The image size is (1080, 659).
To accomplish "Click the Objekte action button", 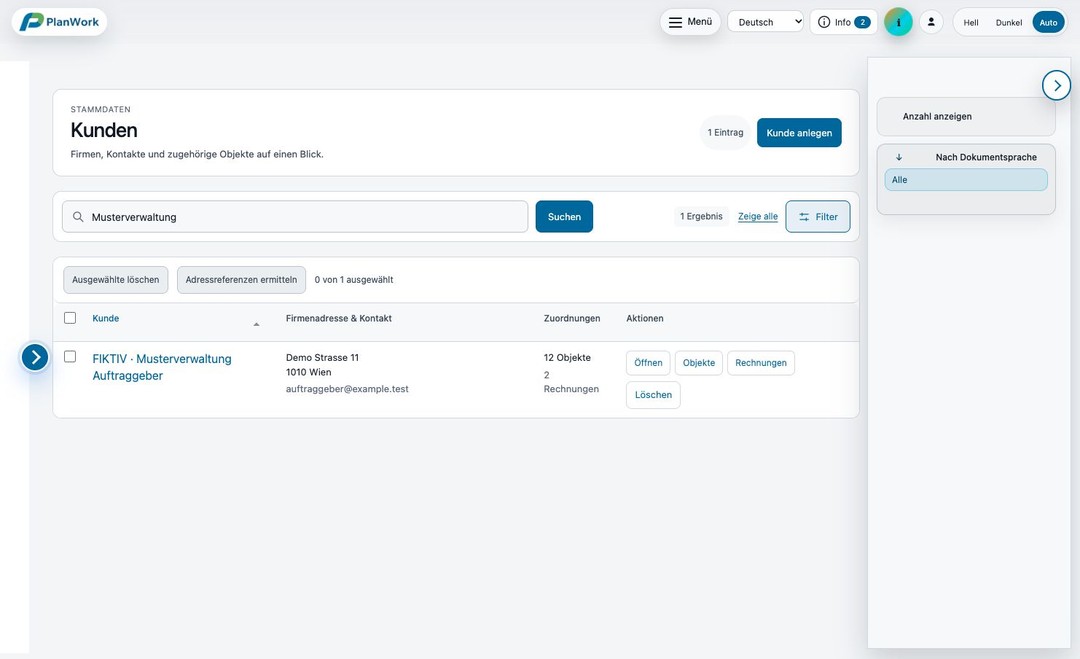I will click(698, 363).
